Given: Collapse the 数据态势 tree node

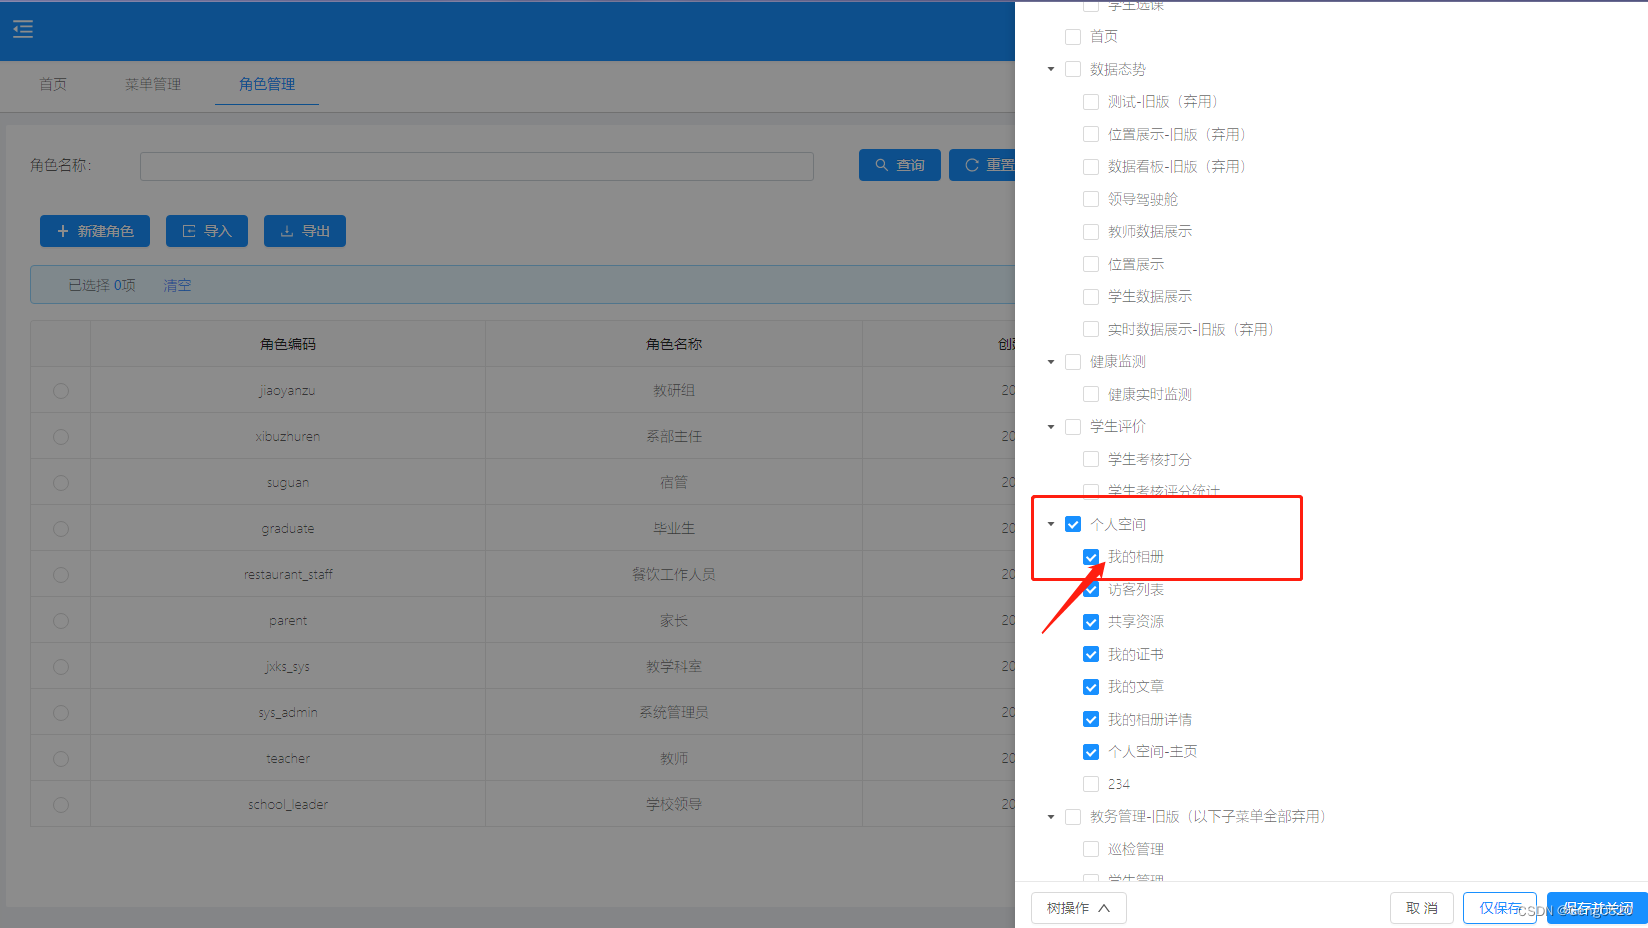Looking at the screenshot, I should (1050, 69).
